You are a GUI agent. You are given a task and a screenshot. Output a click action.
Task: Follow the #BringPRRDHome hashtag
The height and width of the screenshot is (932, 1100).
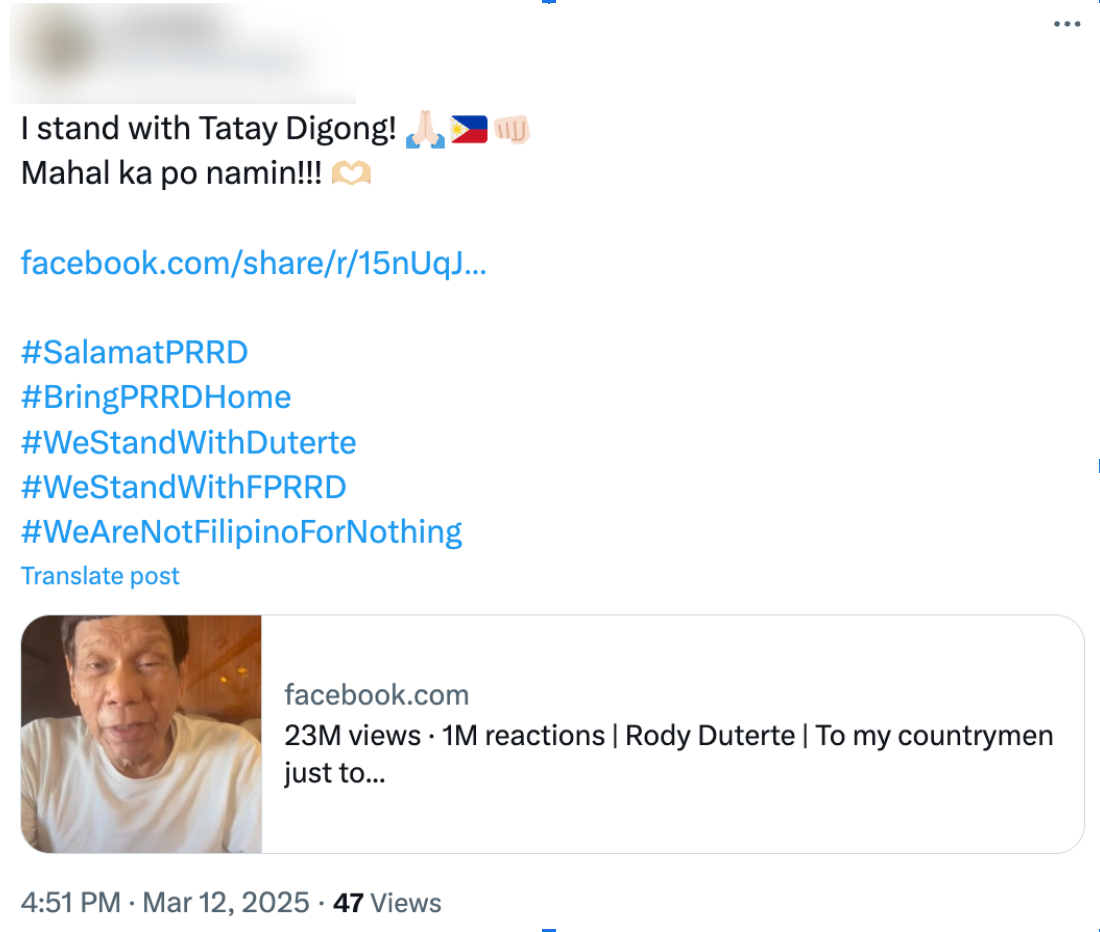coord(156,397)
